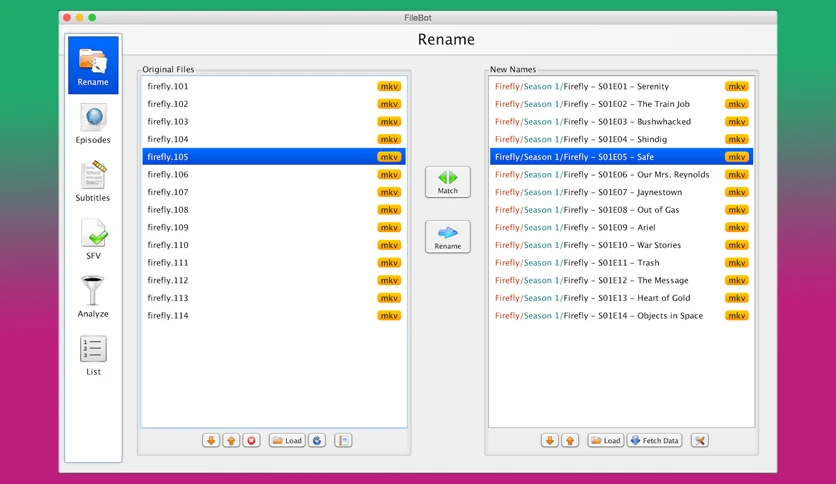Viewport: 836px width, 484px height.
Task: Select new name S01E12 – The Message
Action: pyautogui.click(x=621, y=280)
